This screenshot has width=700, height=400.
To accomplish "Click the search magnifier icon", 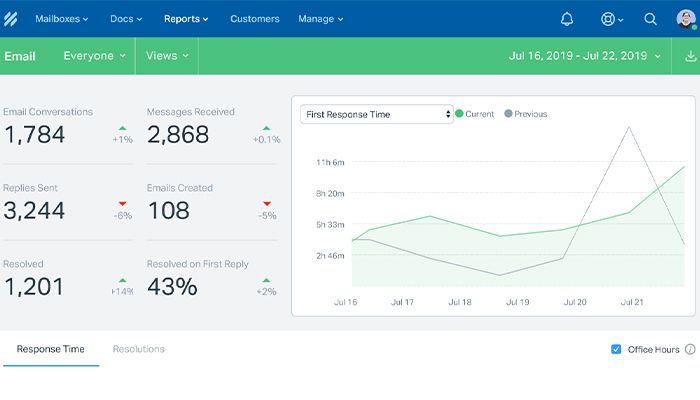I will (x=650, y=19).
